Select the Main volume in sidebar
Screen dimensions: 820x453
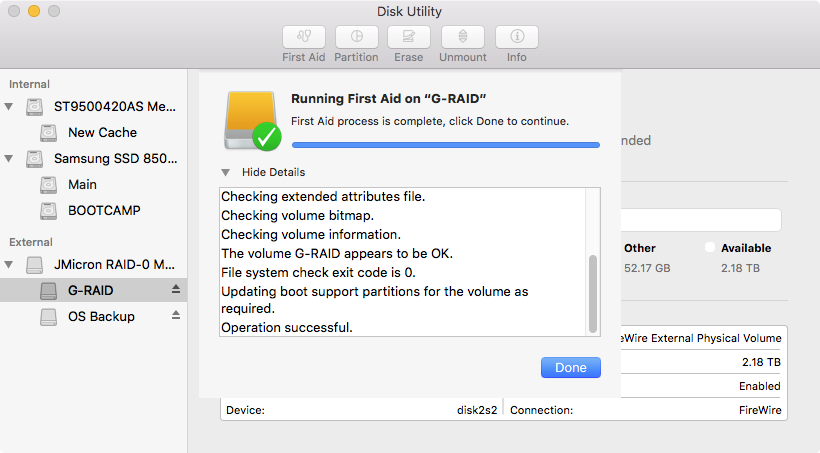(82, 184)
